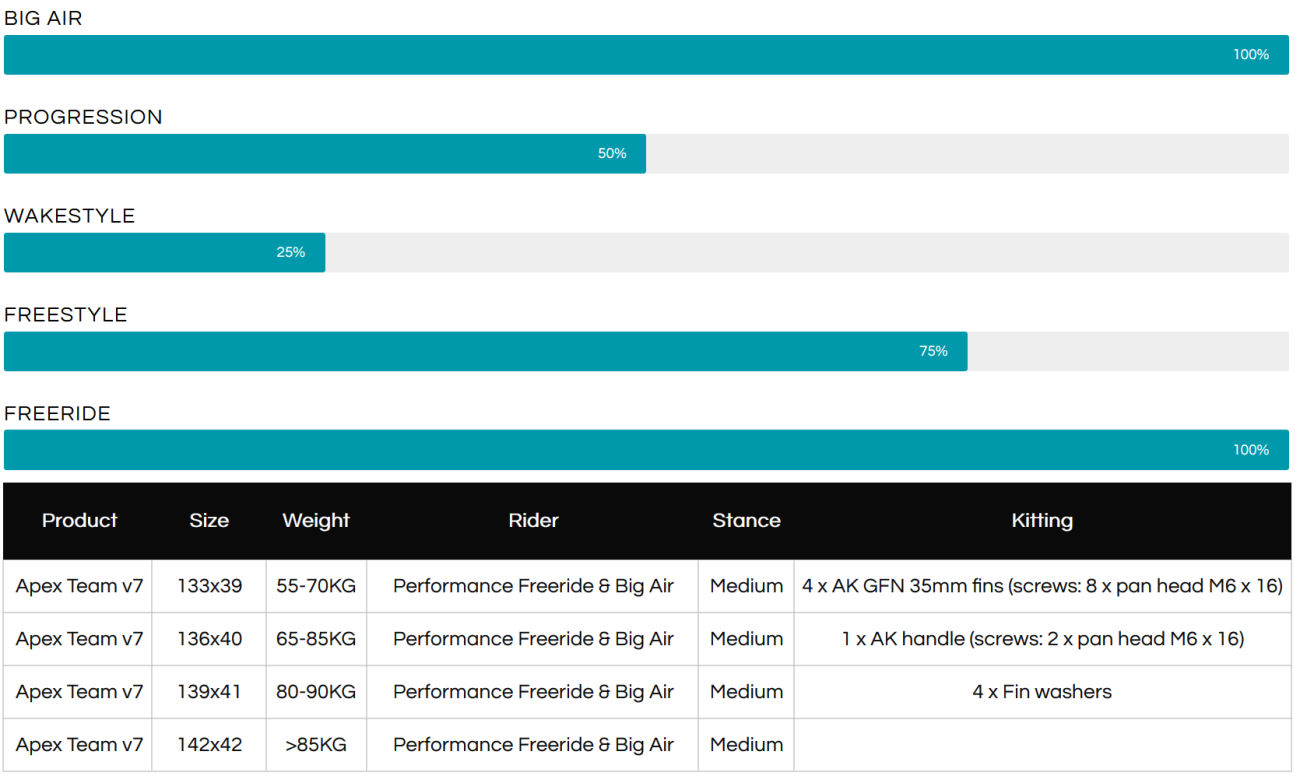1300x776 pixels.
Task: Select the 133x39 size cell
Action: click(x=209, y=586)
